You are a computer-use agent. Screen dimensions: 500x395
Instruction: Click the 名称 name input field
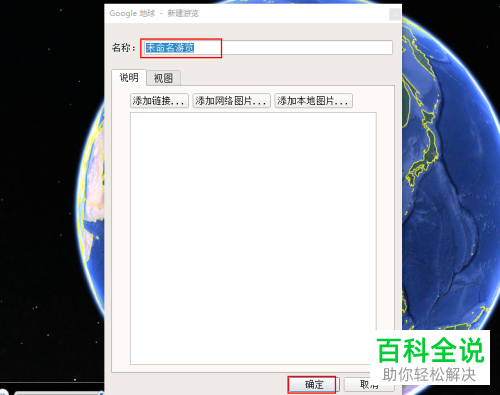[x=268, y=48]
